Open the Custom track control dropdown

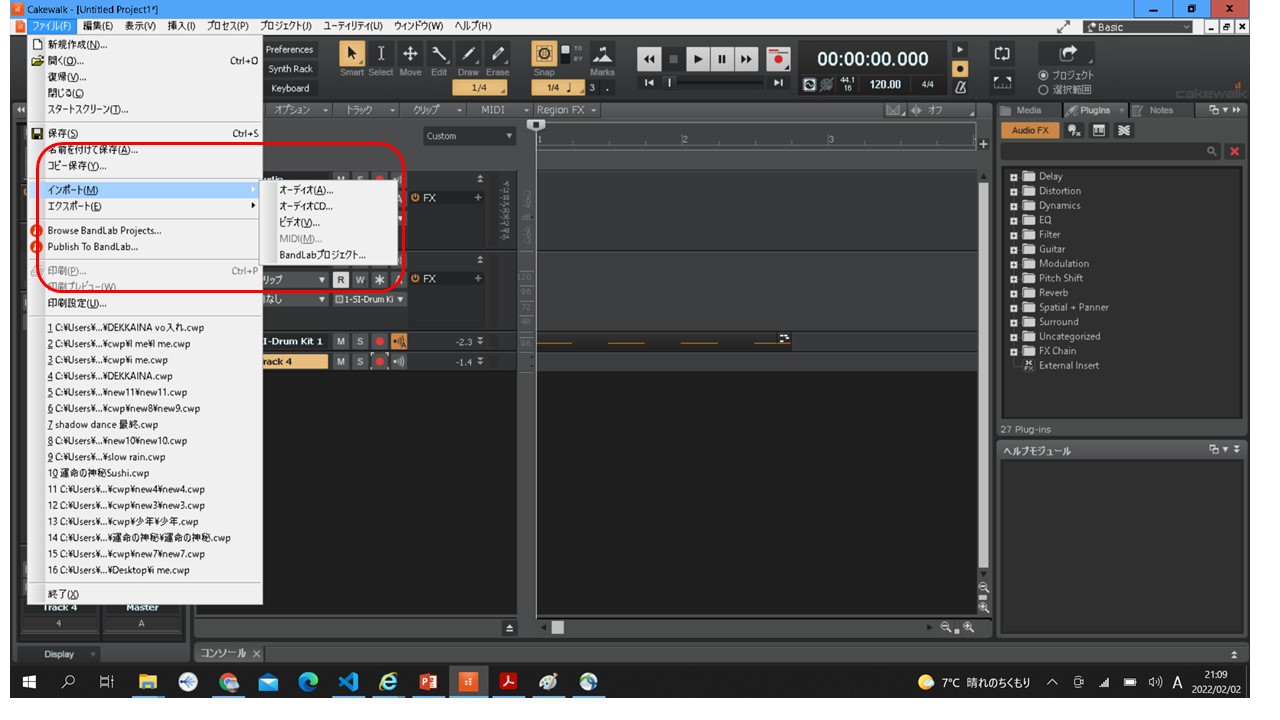(468, 136)
